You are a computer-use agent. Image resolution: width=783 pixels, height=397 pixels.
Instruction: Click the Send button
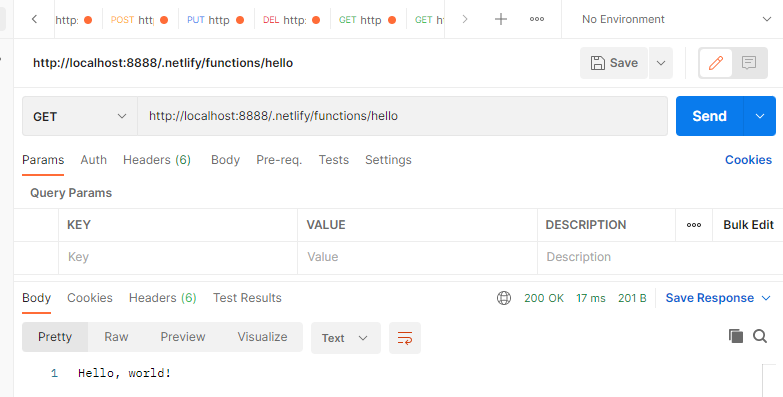tap(709, 116)
